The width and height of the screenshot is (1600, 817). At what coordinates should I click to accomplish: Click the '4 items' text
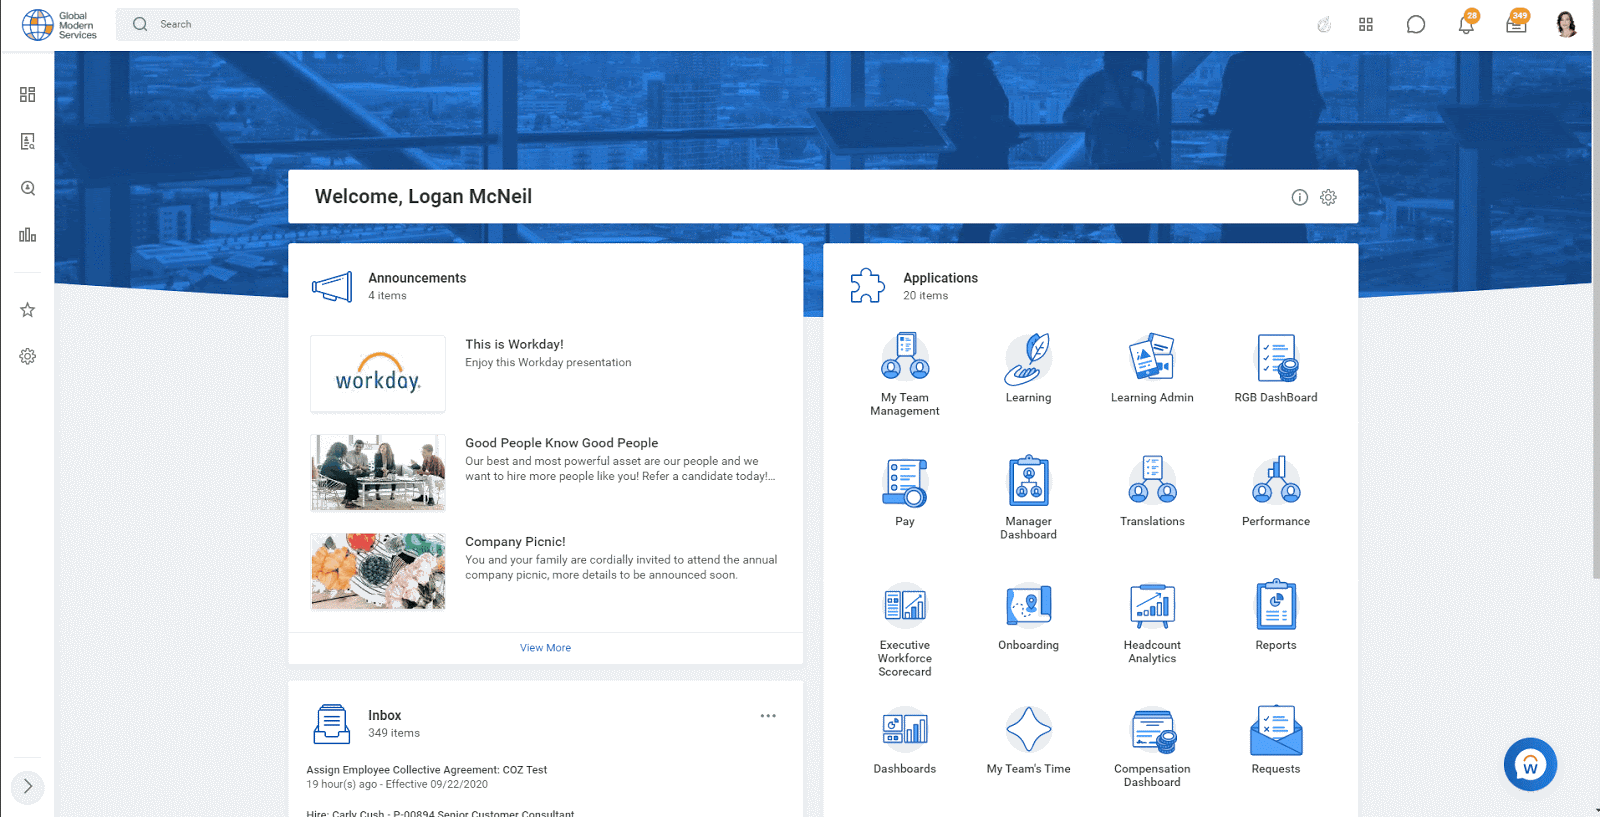point(387,296)
